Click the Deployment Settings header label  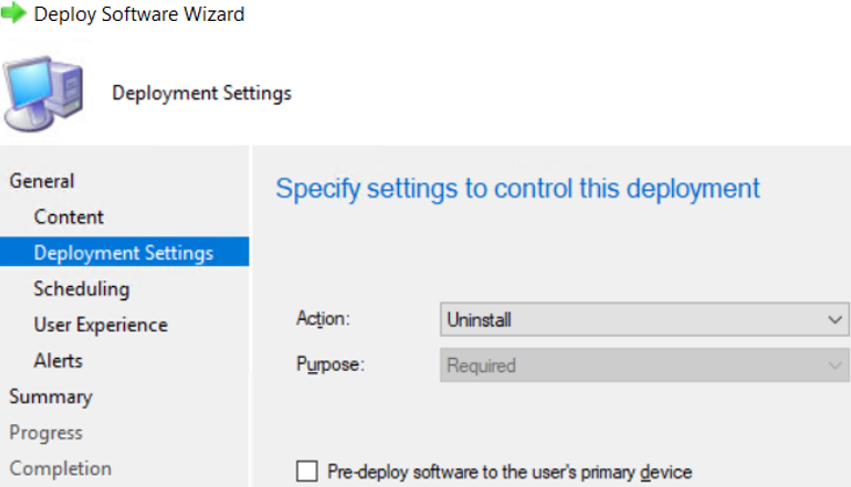202,93
